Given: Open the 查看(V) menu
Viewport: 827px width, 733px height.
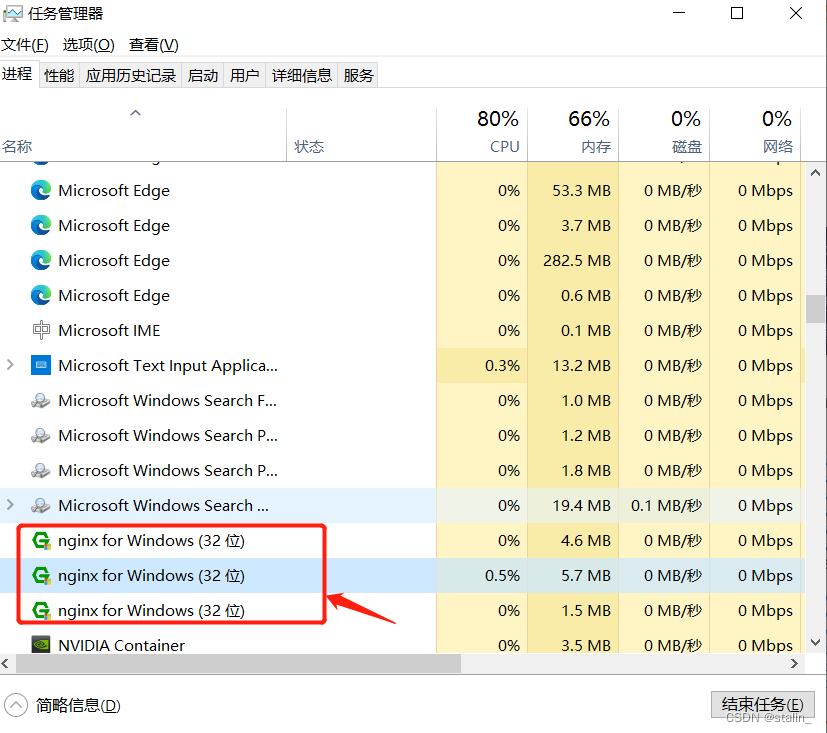Looking at the screenshot, I should 153,45.
